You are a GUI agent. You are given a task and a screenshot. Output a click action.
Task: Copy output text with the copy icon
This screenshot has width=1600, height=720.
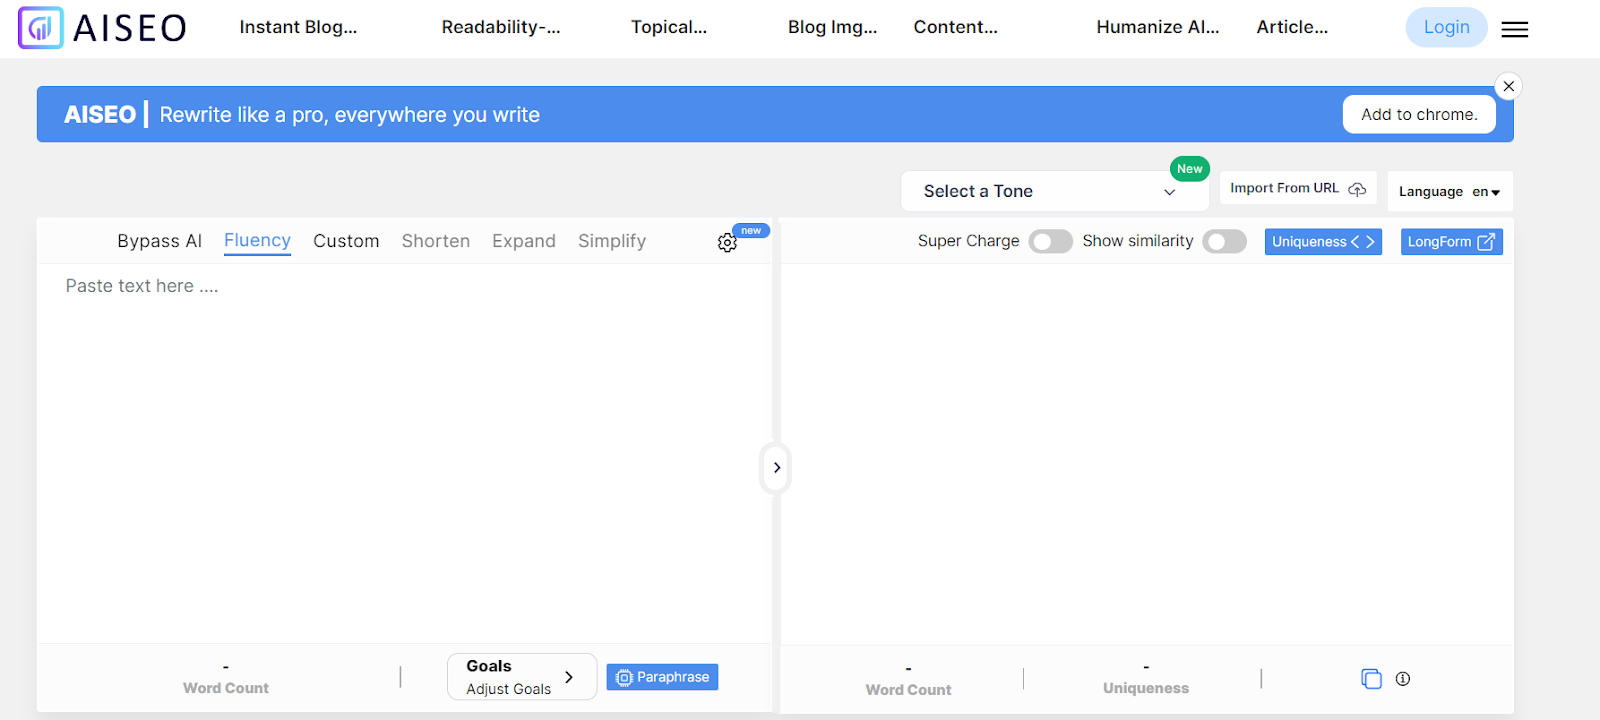[x=1371, y=679]
